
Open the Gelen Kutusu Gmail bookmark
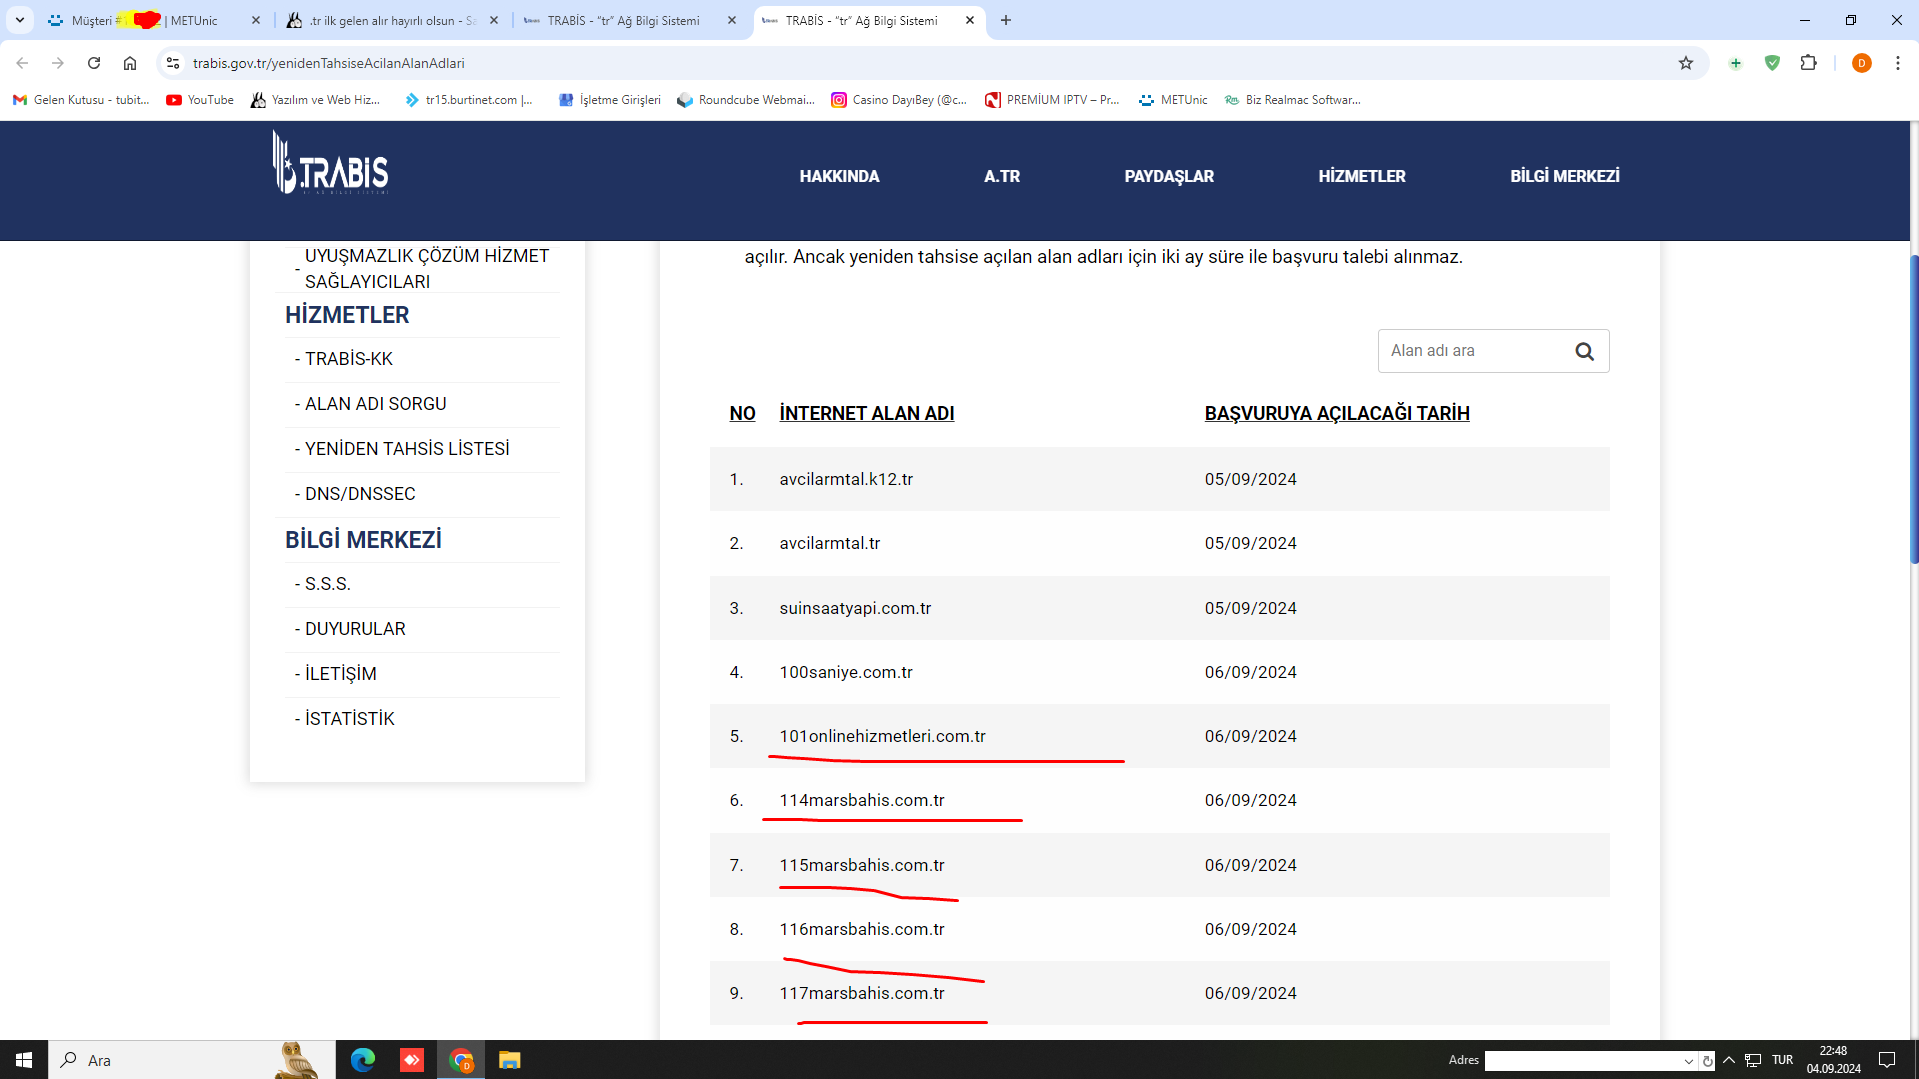[x=81, y=100]
